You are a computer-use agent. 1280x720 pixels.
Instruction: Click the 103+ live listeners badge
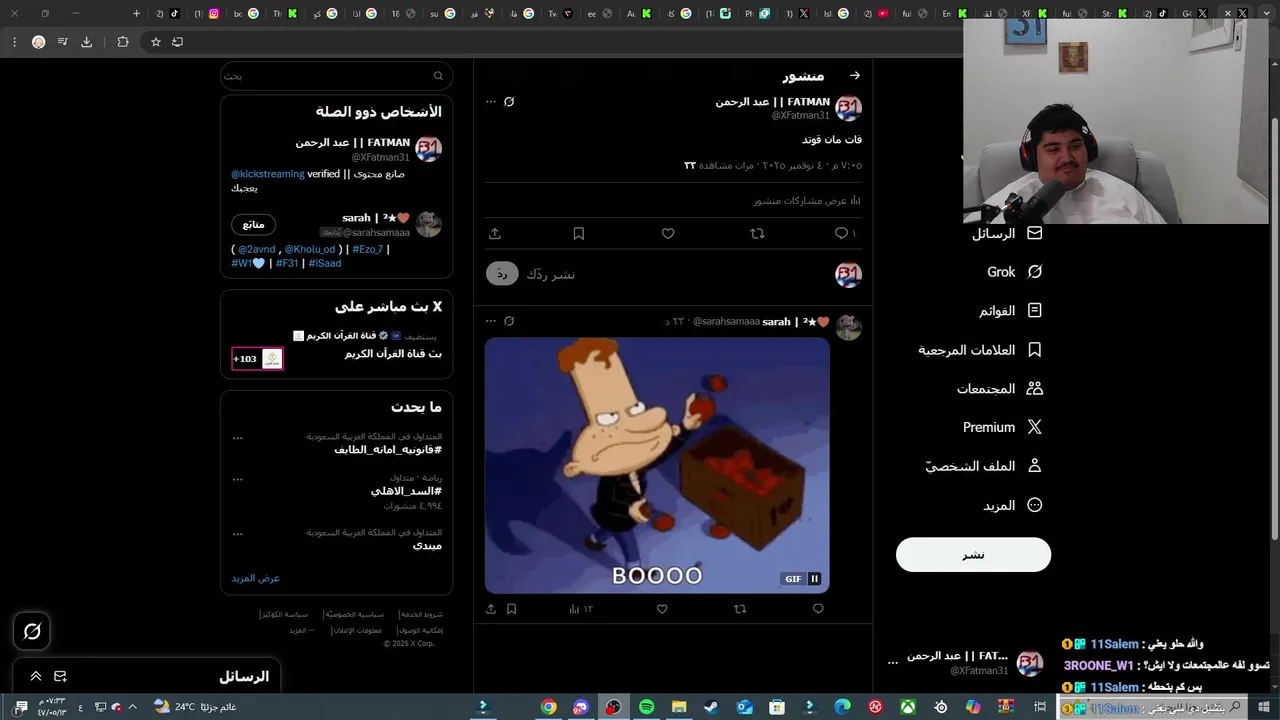[257, 359]
